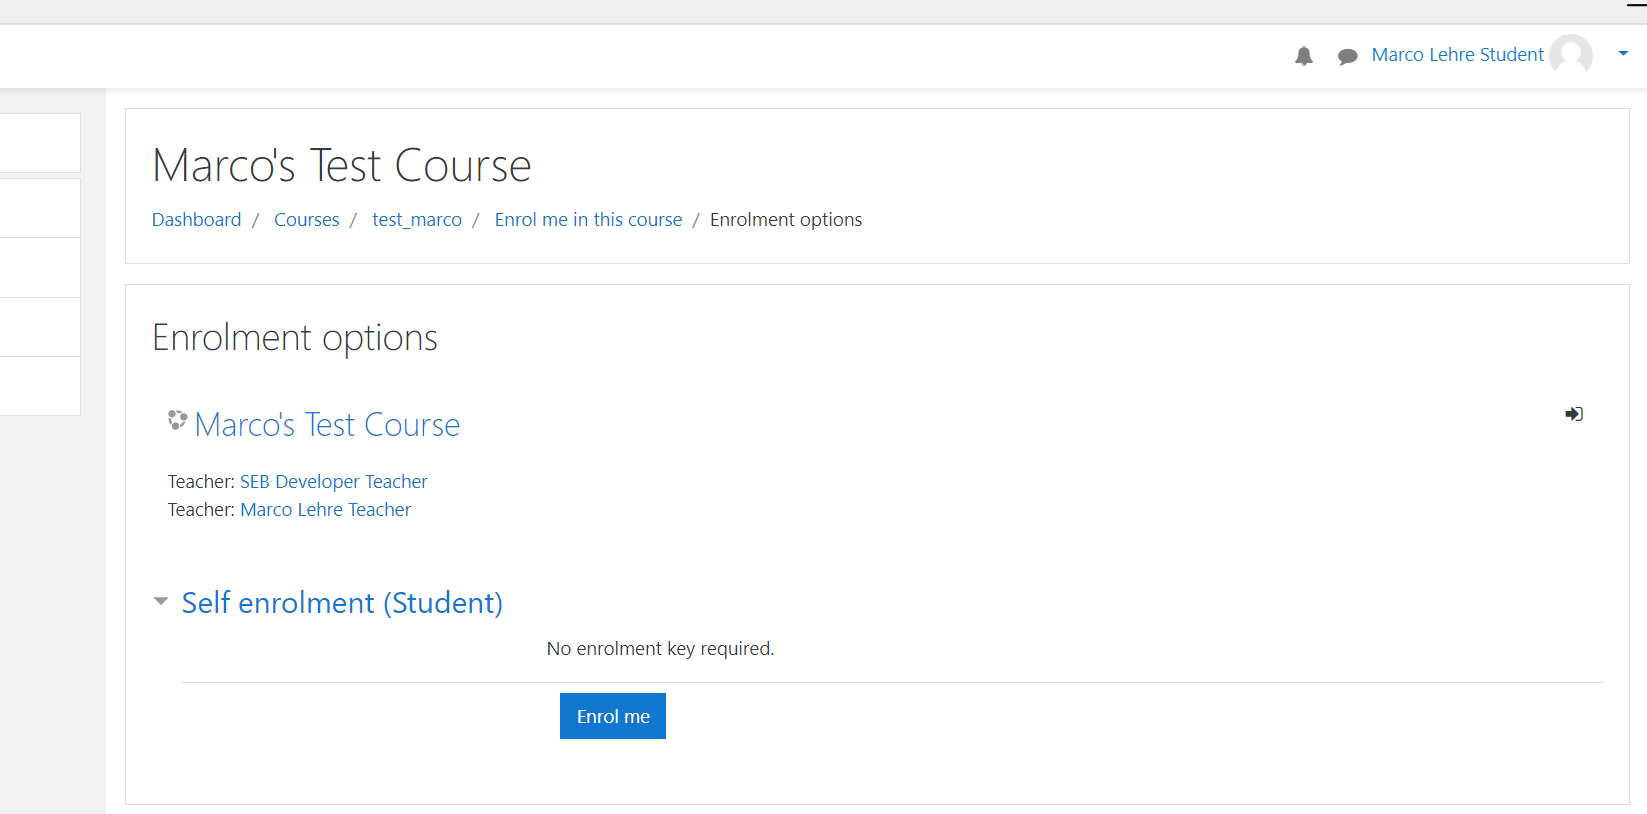Open test_marco from the breadcrumb trail
This screenshot has width=1647, height=814.
click(x=417, y=219)
